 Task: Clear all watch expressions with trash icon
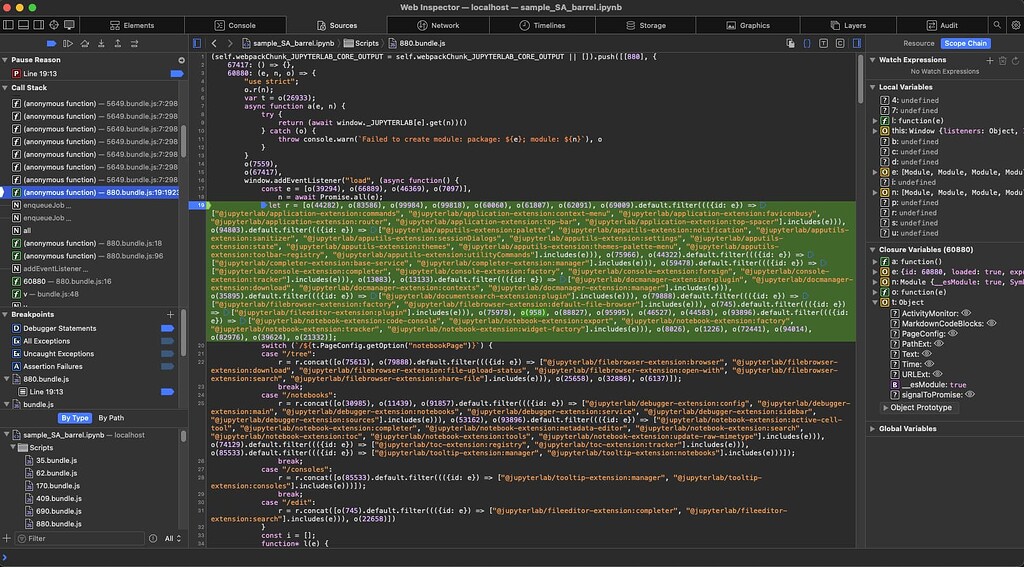pyautogui.click(x=1003, y=60)
